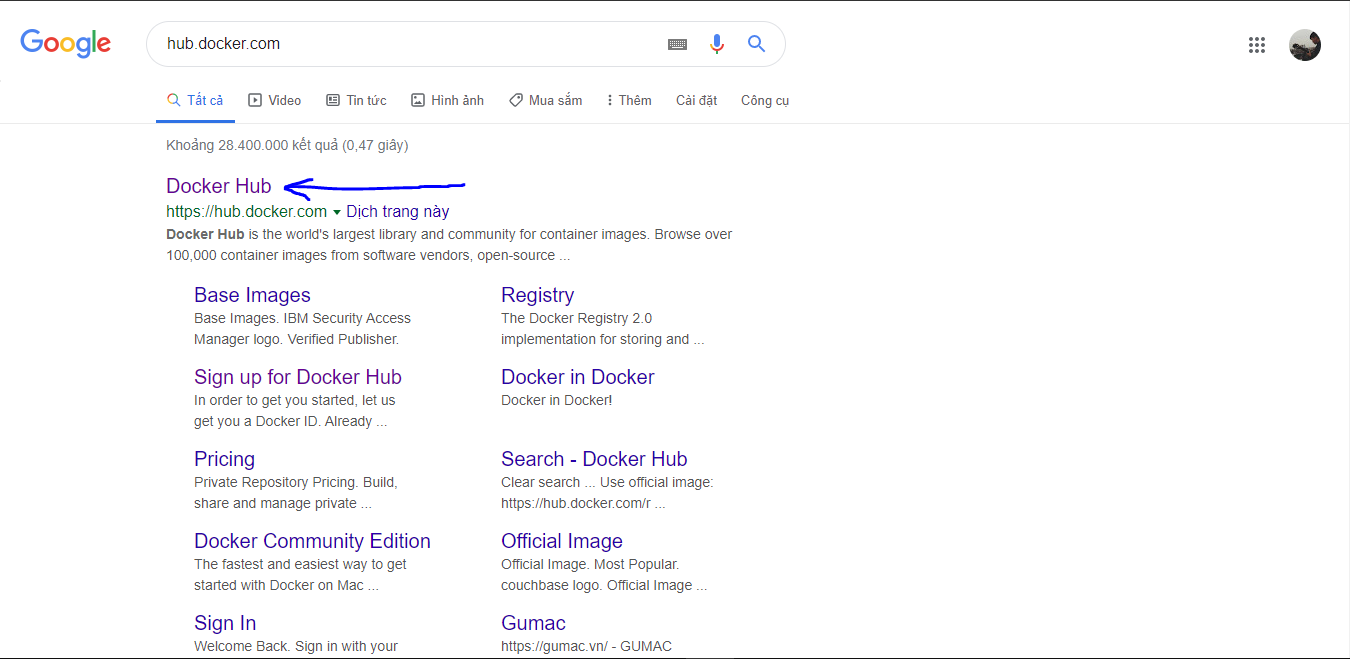Click the Dịch trang này link
The image size is (1350, 659).
pos(398,212)
